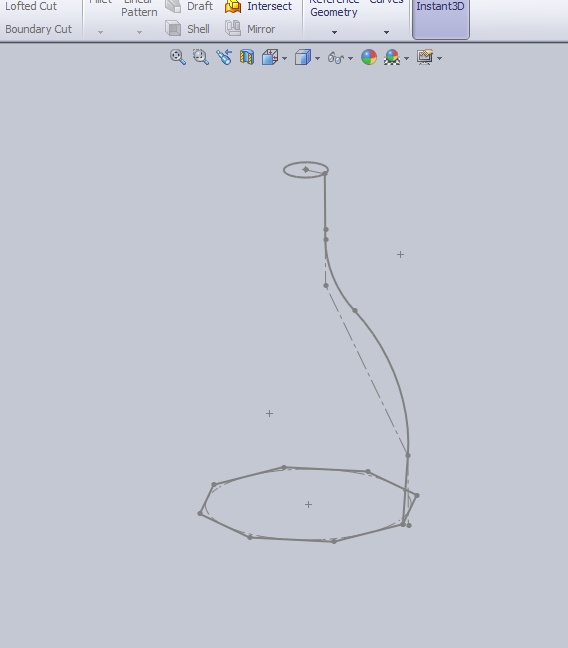Click the Intersect feature icon

point(233,6)
